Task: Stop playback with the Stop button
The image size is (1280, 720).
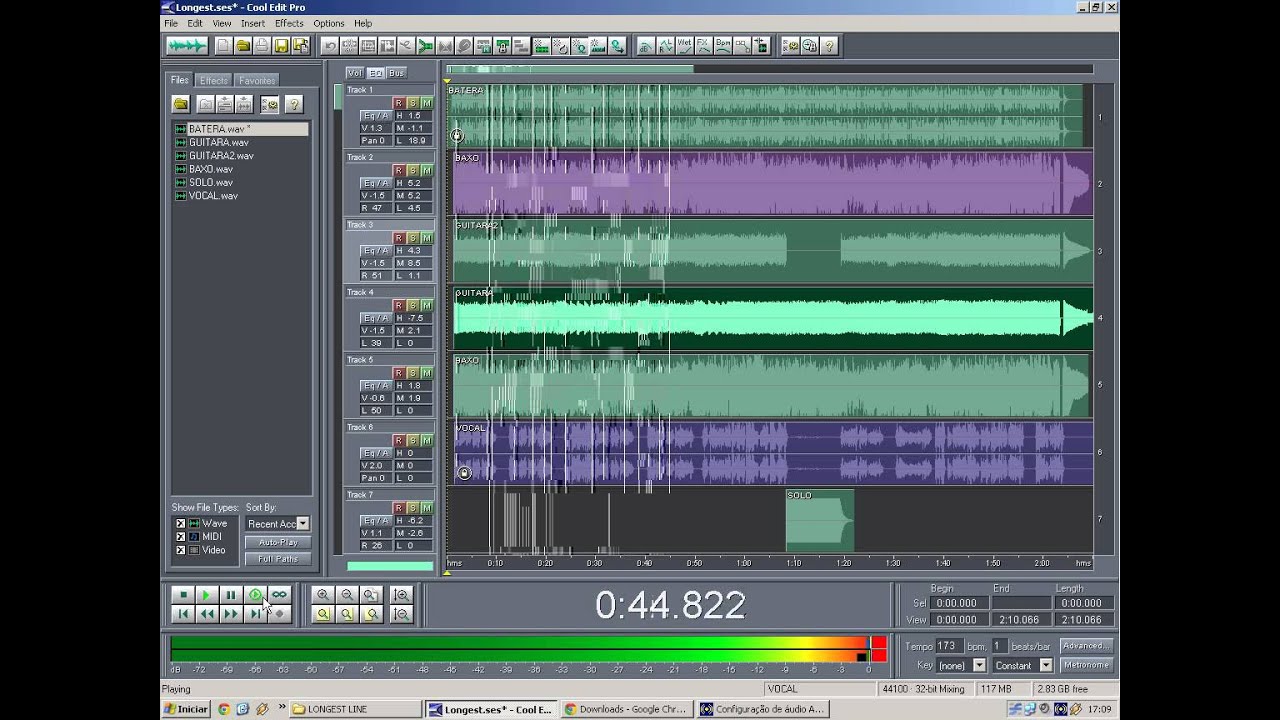Action: pyautogui.click(x=183, y=595)
